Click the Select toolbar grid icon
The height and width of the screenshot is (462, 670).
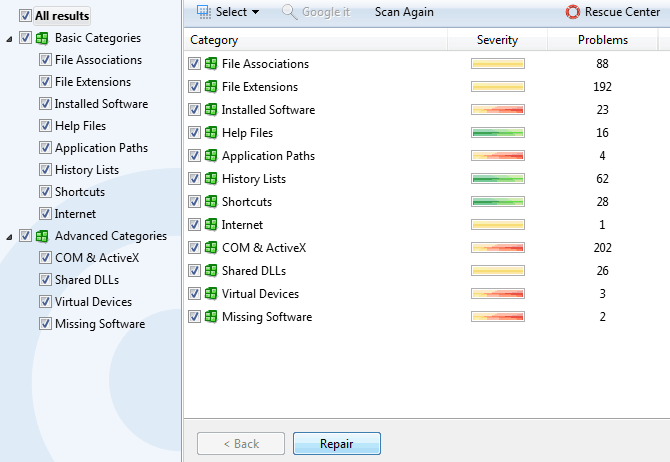pyautogui.click(x=204, y=12)
